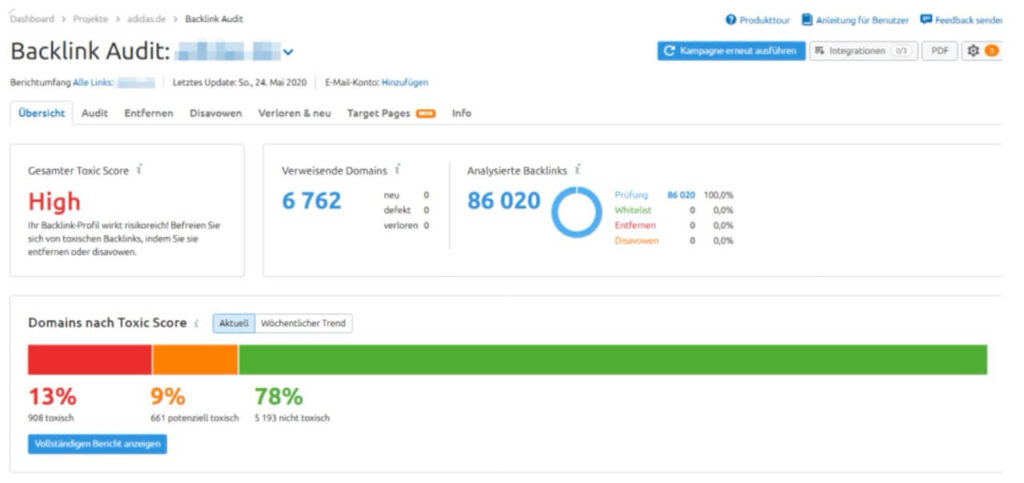Image resolution: width=1024 pixels, height=483 pixels.
Task: Open the Disavowen tab
Action: 216,113
